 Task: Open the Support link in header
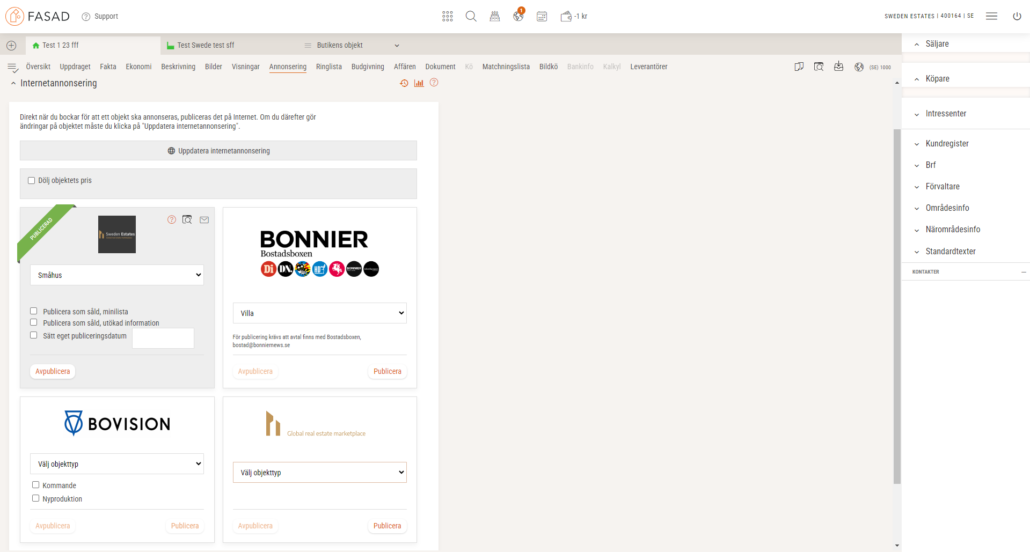point(100,16)
